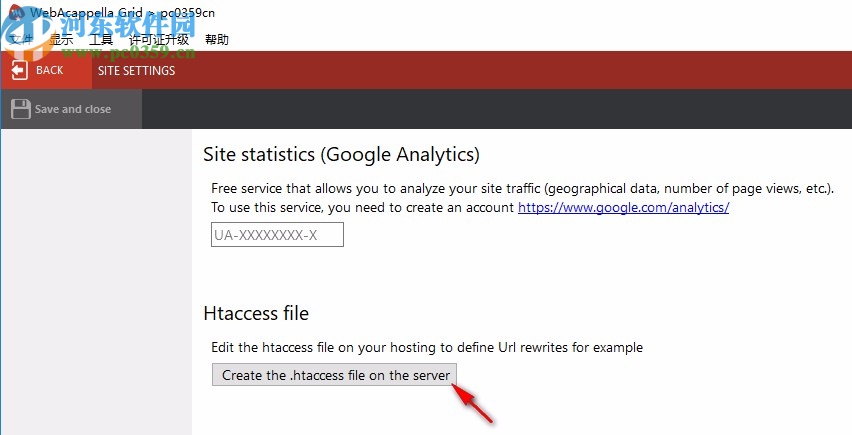Select the SITE SETTINGS tab
Viewport: 852px width, 435px height.
pyautogui.click(x=136, y=71)
